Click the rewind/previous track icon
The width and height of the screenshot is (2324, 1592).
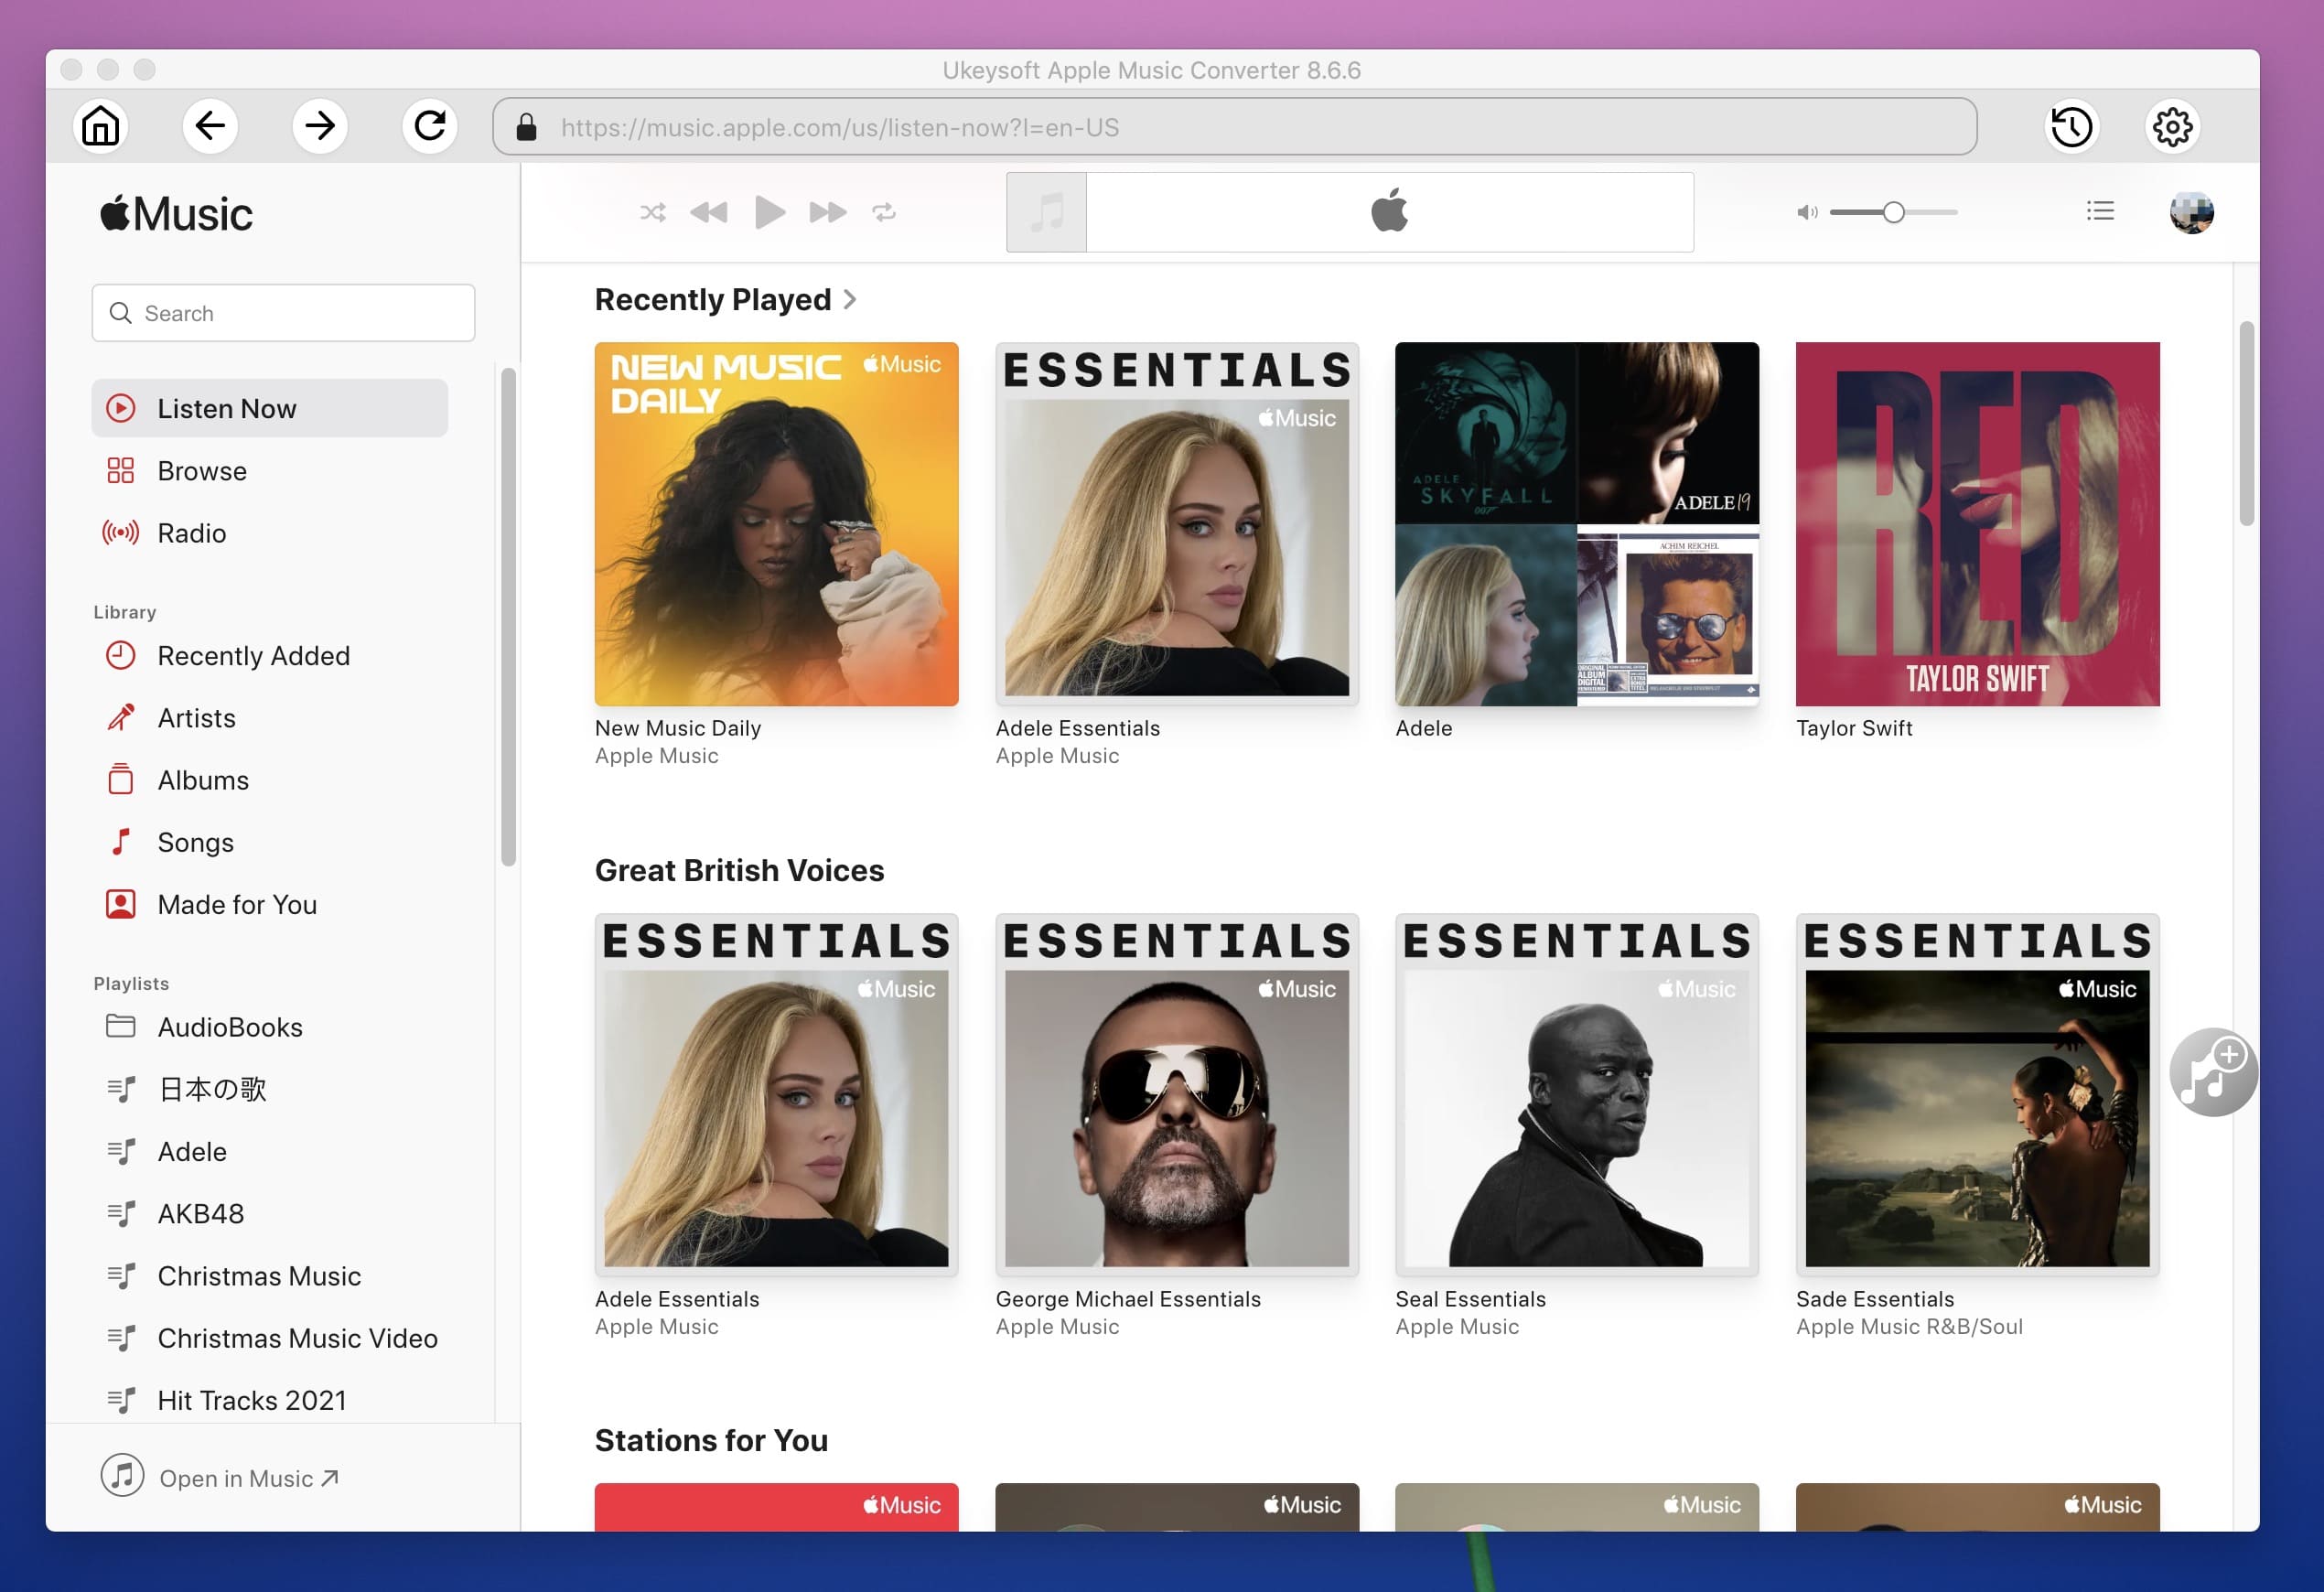click(708, 211)
